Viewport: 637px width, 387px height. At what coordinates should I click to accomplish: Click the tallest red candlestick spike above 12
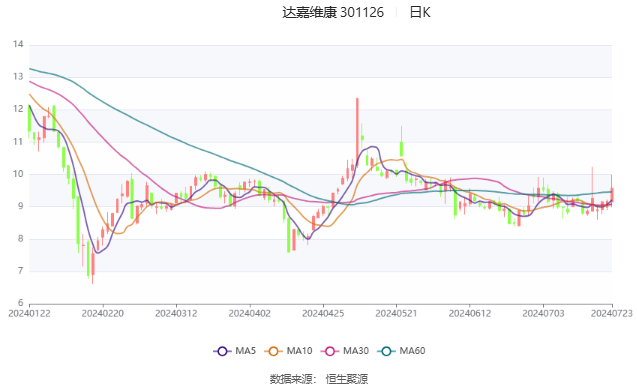[358, 132]
